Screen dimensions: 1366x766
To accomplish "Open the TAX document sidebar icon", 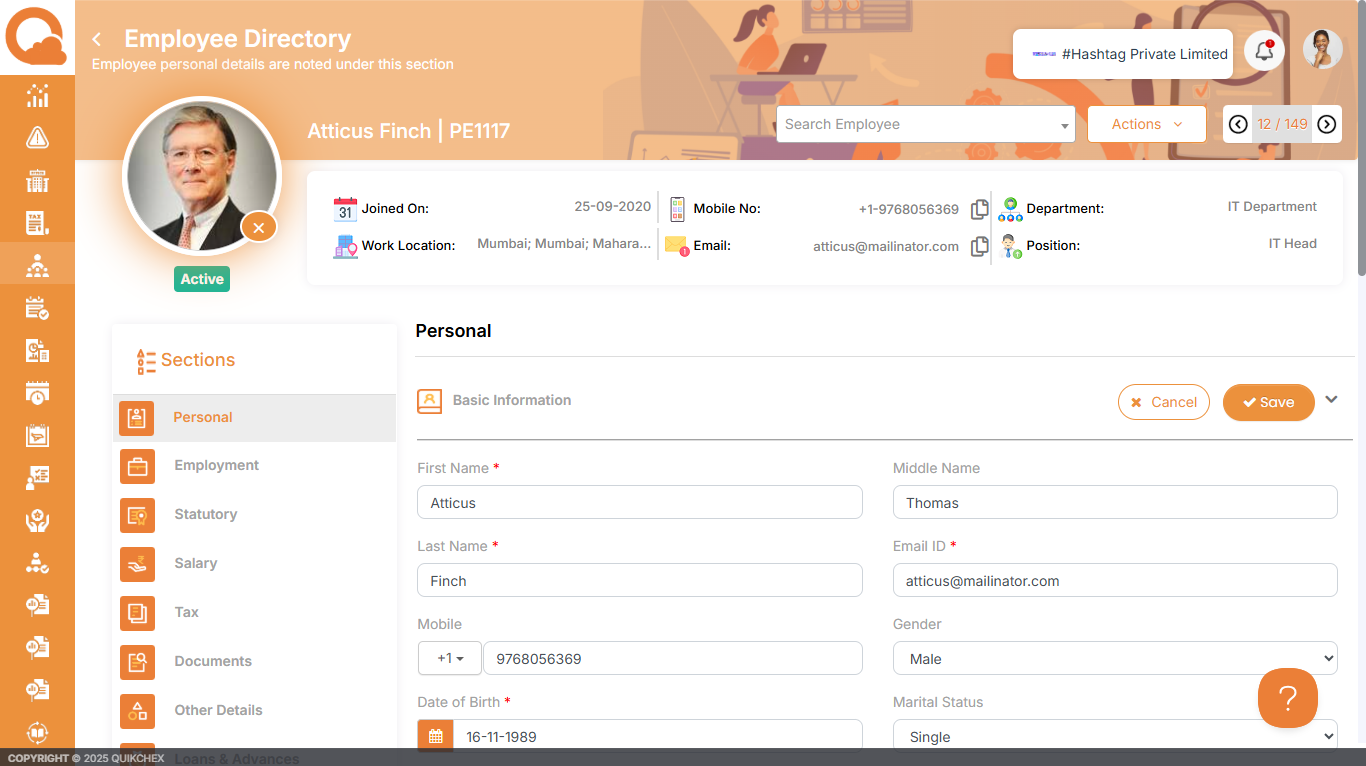I will (37, 223).
